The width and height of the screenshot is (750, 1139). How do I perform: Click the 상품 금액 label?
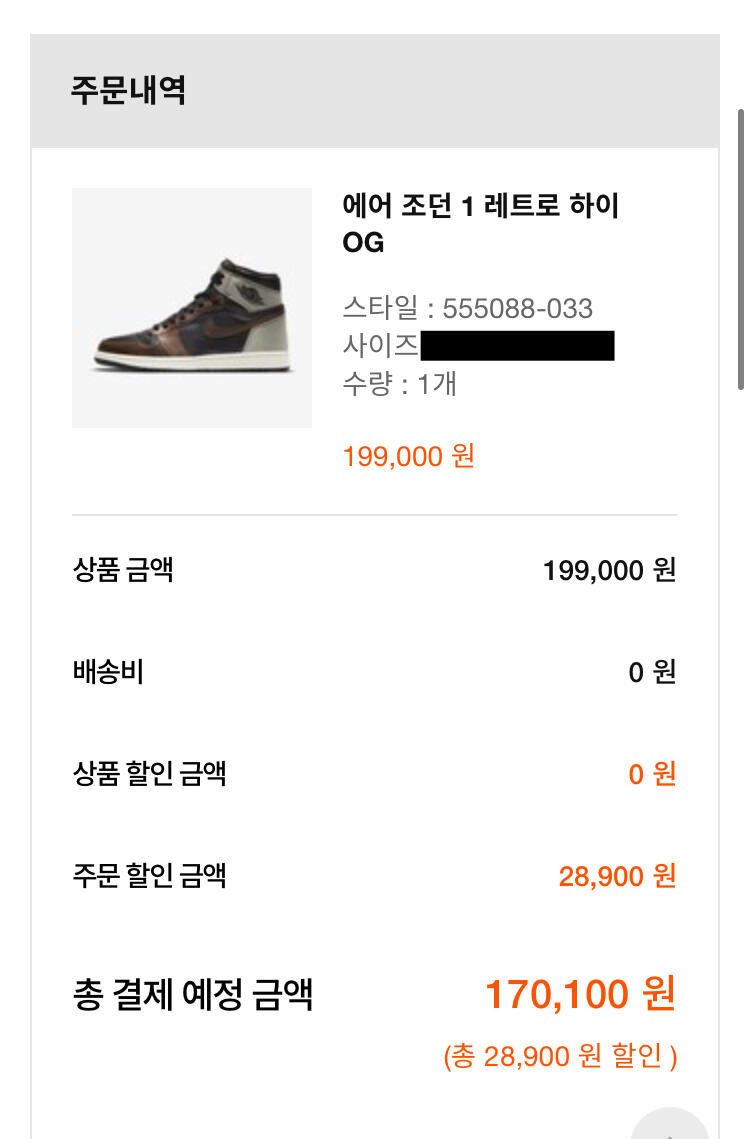(124, 571)
